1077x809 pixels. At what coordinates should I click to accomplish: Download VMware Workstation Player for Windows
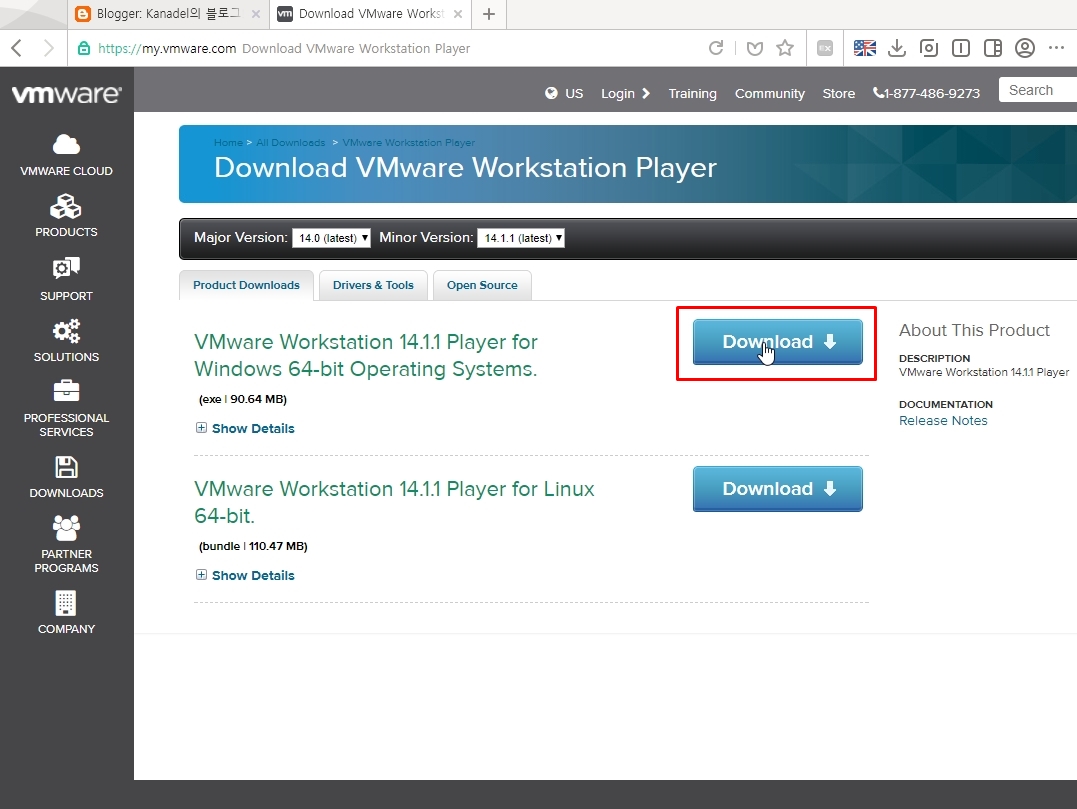pos(777,341)
